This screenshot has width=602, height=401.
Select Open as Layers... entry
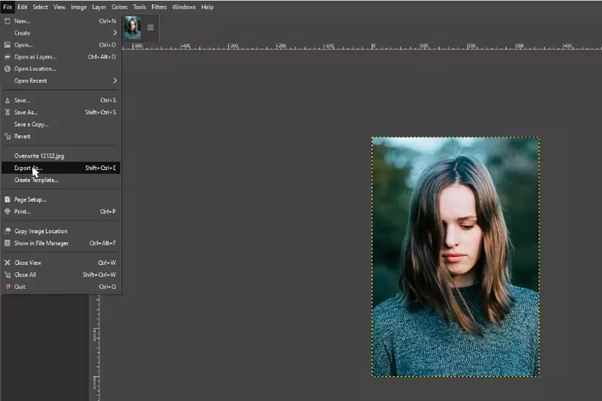[x=61, y=57]
